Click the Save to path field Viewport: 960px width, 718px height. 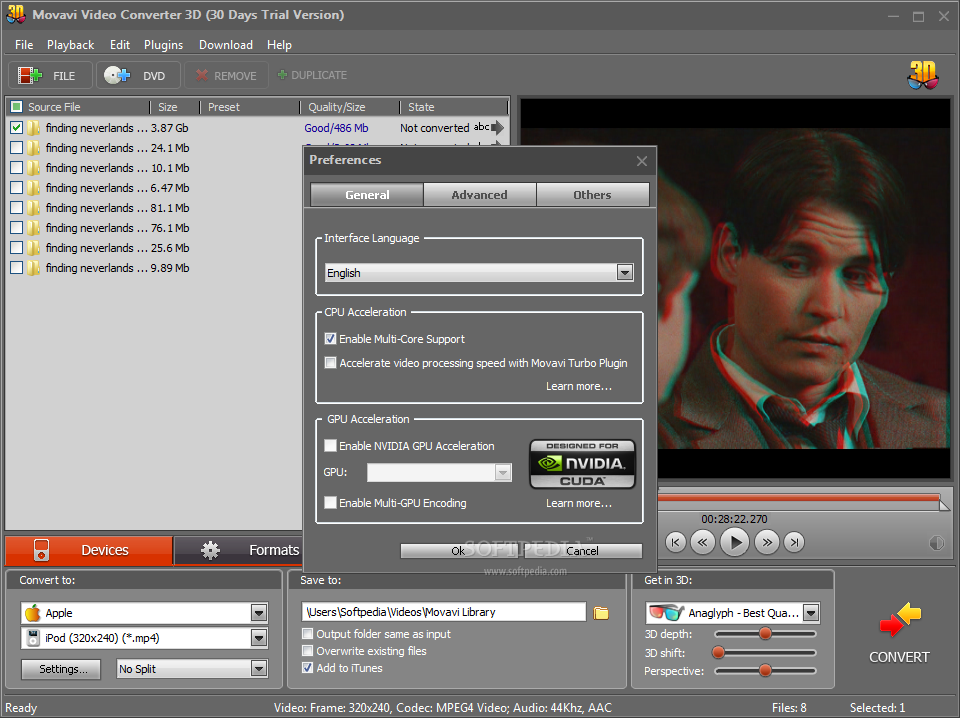click(444, 612)
